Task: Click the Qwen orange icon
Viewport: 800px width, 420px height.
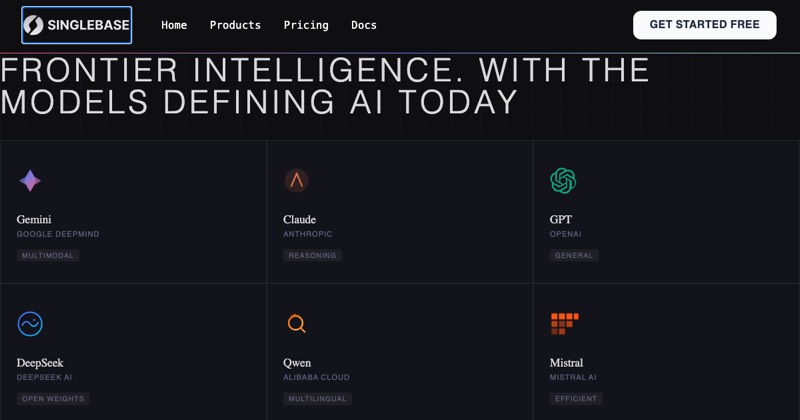Action: click(x=296, y=324)
